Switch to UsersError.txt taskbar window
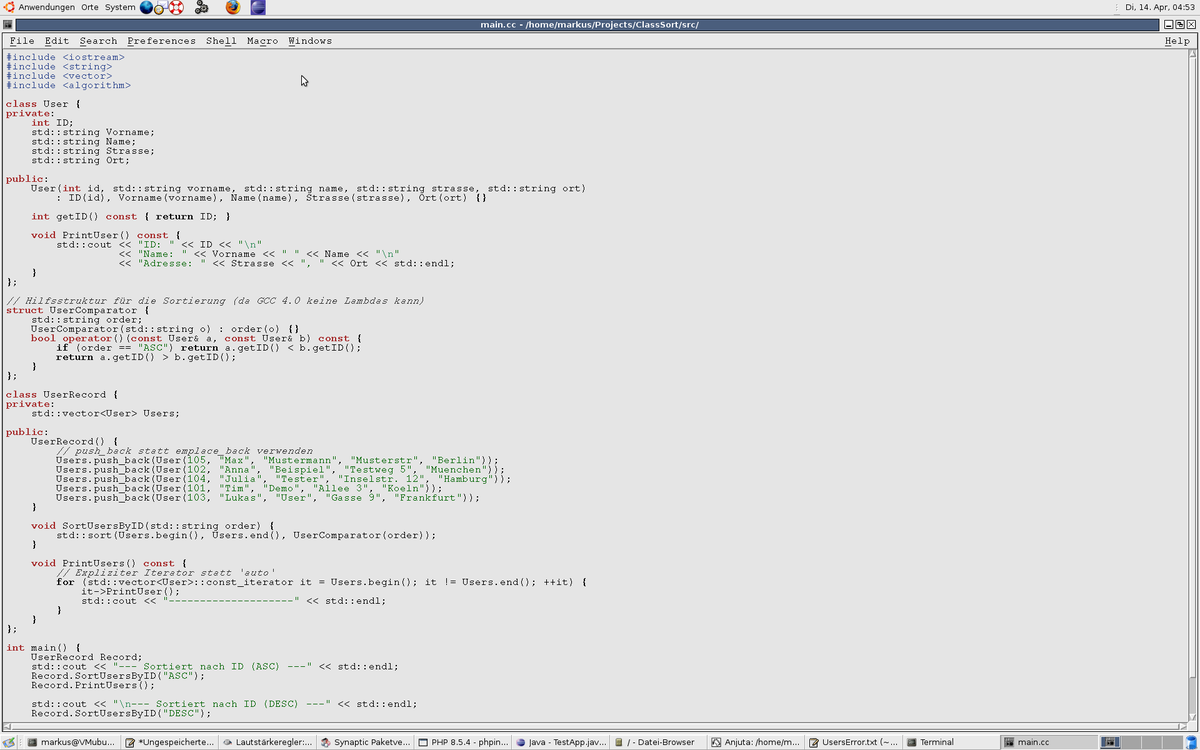This screenshot has height=750, width=1200. (x=855, y=742)
